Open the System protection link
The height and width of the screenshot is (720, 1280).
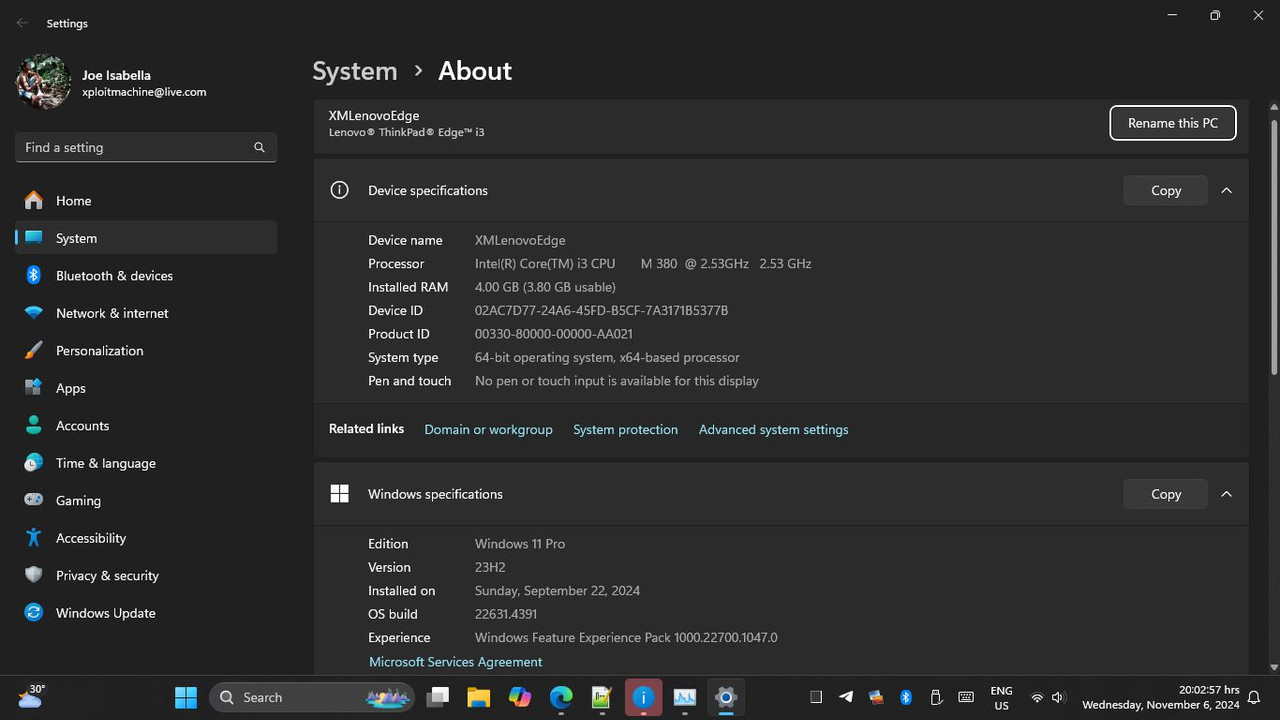625,430
